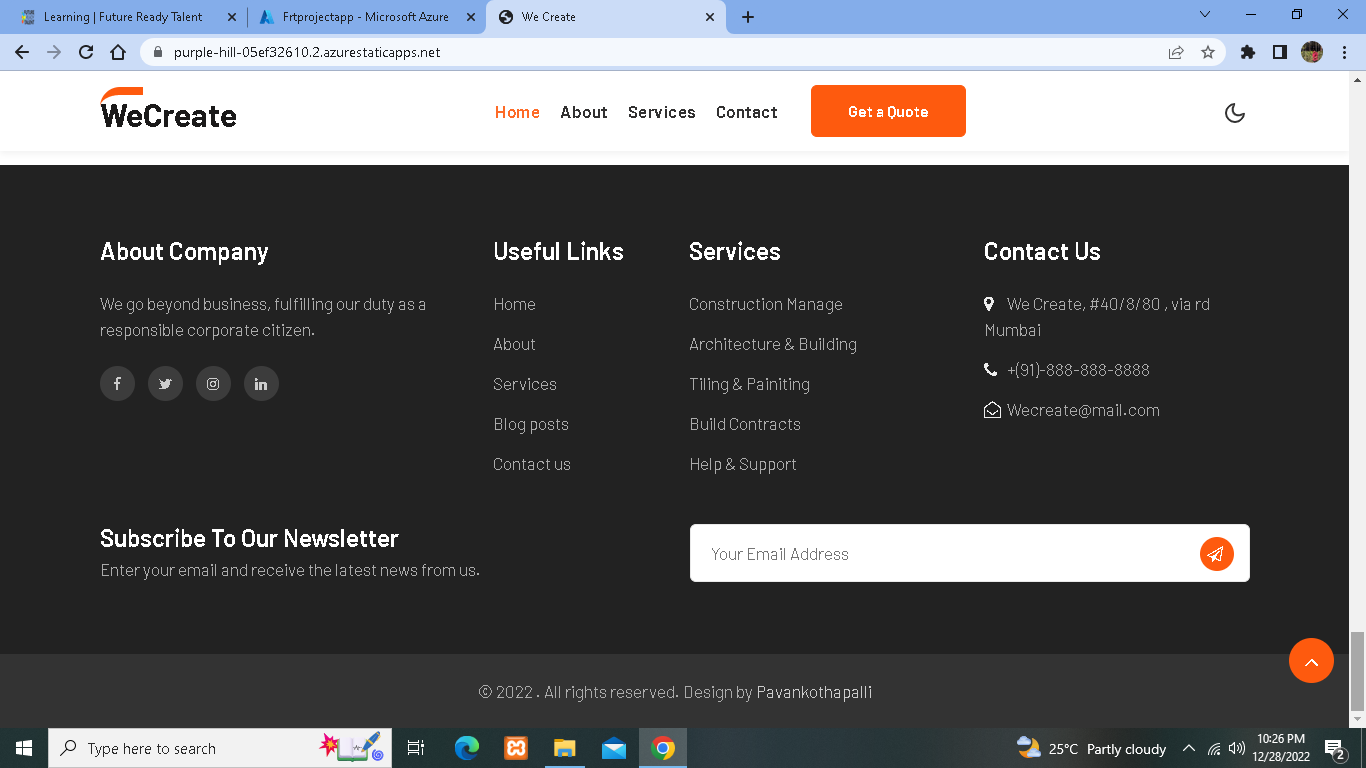The height and width of the screenshot is (768, 1366).
Task: Click the WeCreate logo
Action: click(168, 108)
